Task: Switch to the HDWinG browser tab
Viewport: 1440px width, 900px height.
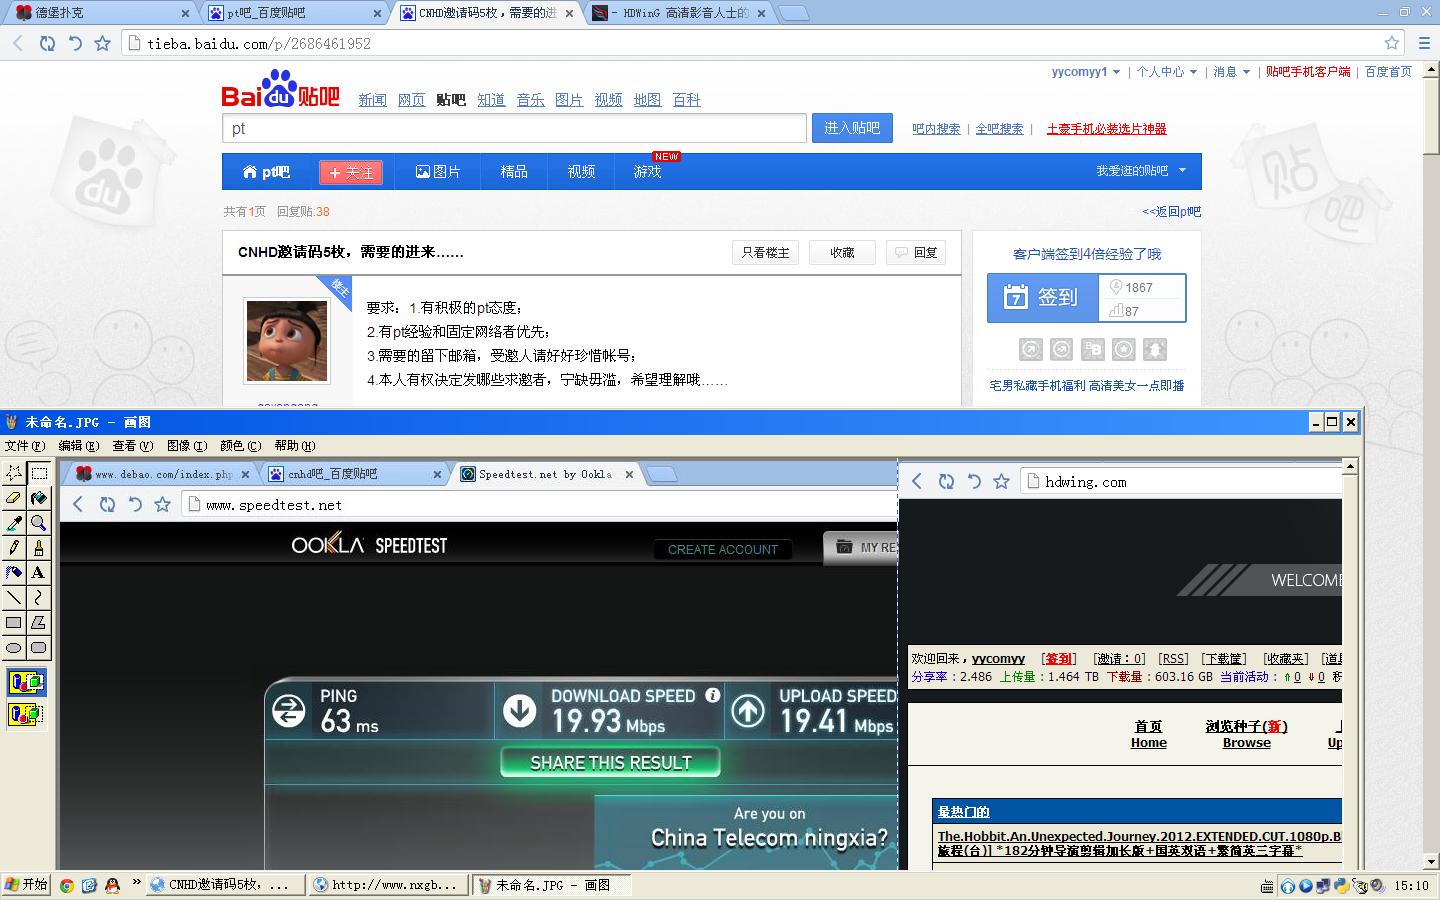Action: click(680, 13)
